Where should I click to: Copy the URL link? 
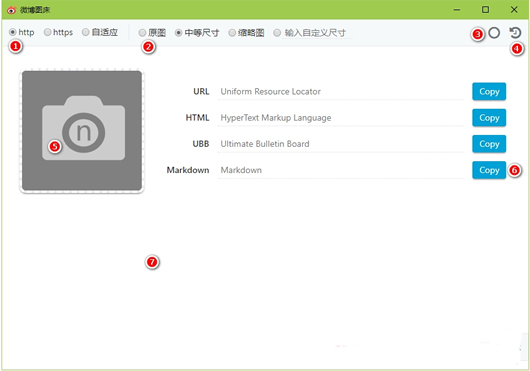[x=489, y=92]
